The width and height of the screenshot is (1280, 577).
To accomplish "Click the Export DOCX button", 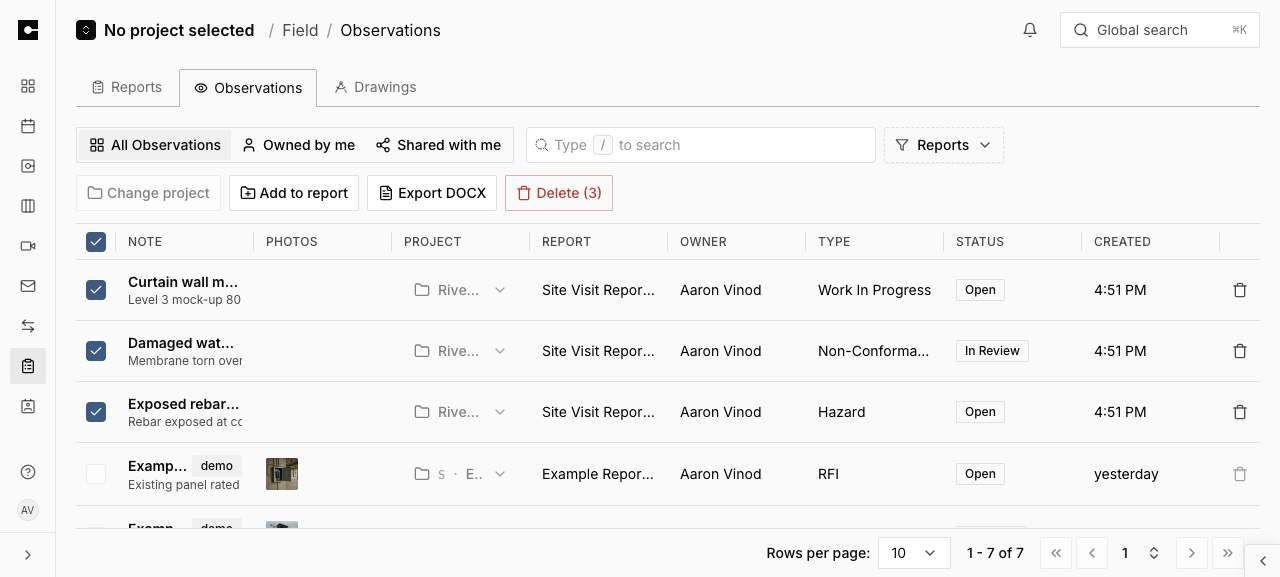I will [432, 193].
